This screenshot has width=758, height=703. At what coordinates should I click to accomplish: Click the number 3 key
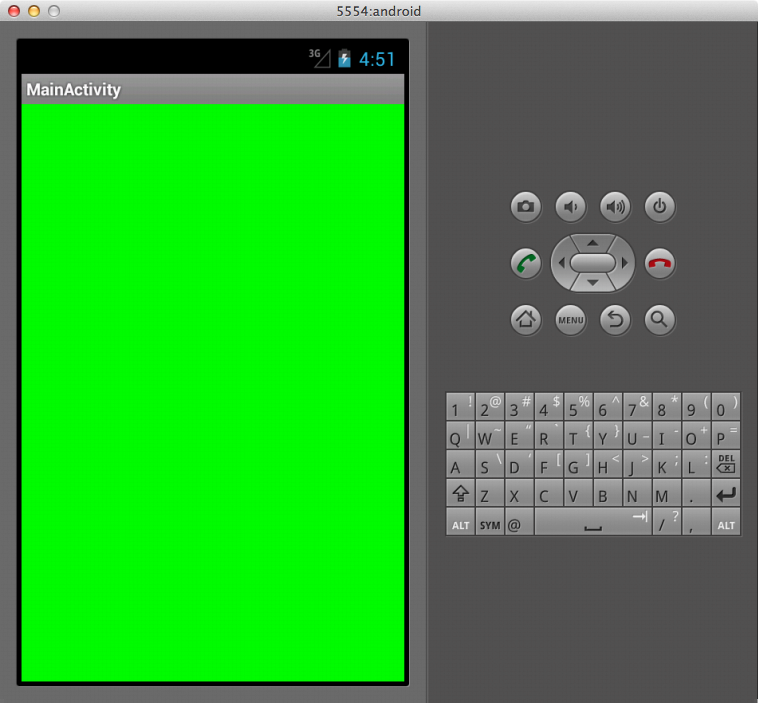coord(519,406)
